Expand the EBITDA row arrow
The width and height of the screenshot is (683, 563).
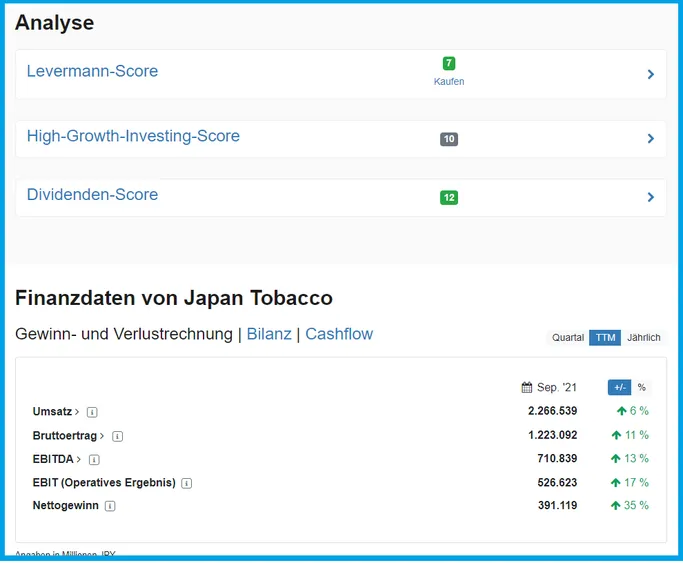coord(79,459)
